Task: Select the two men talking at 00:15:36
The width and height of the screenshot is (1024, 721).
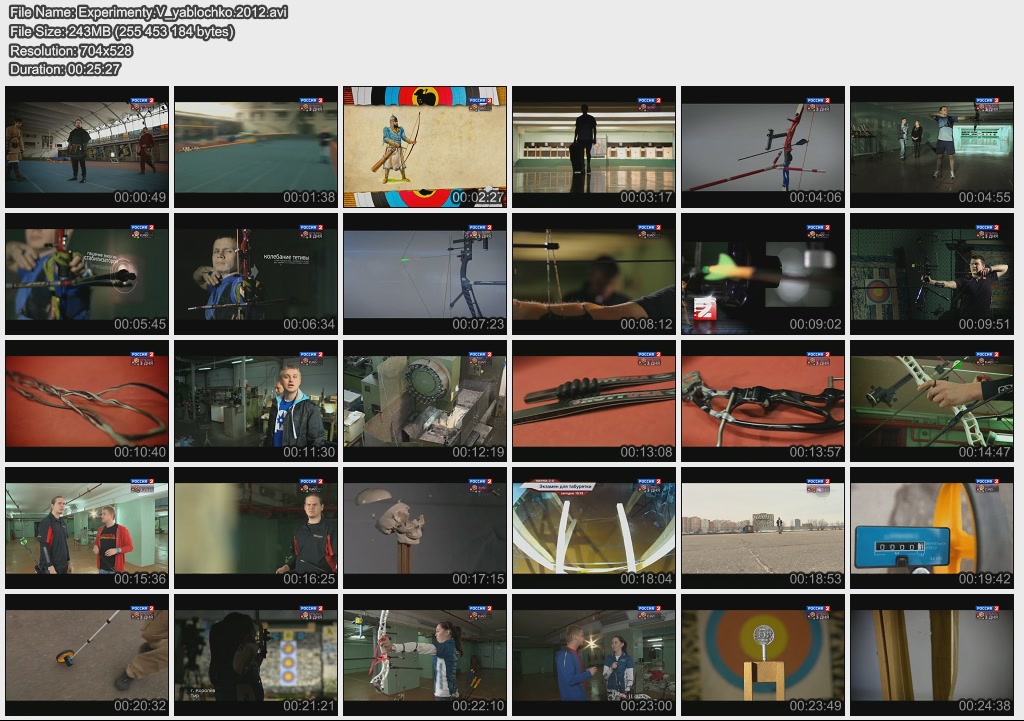Action: coord(87,528)
